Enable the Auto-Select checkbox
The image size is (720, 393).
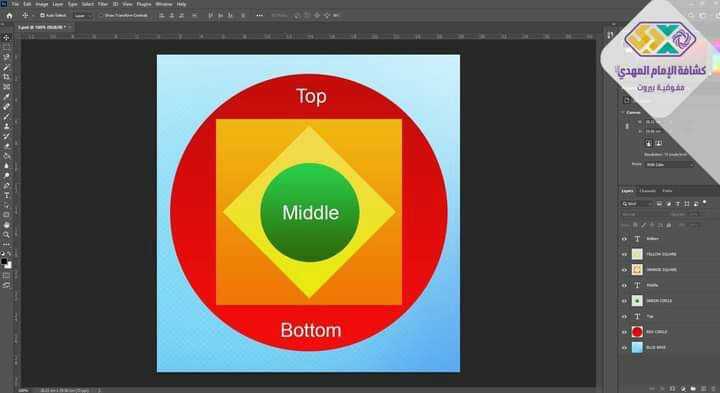(42, 16)
